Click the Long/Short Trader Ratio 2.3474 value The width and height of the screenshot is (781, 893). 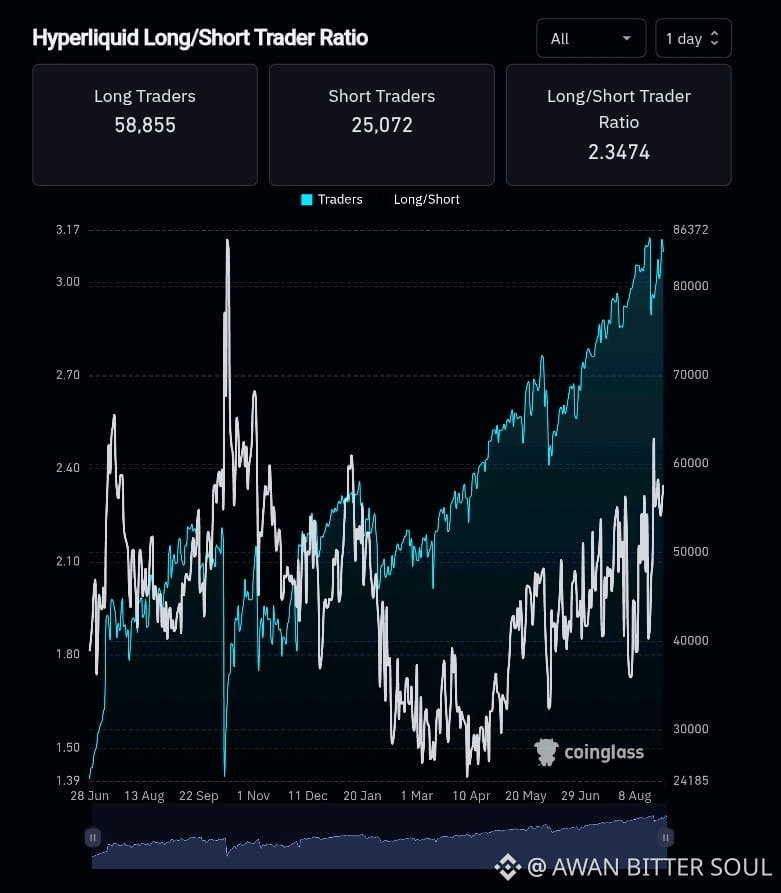(619, 152)
